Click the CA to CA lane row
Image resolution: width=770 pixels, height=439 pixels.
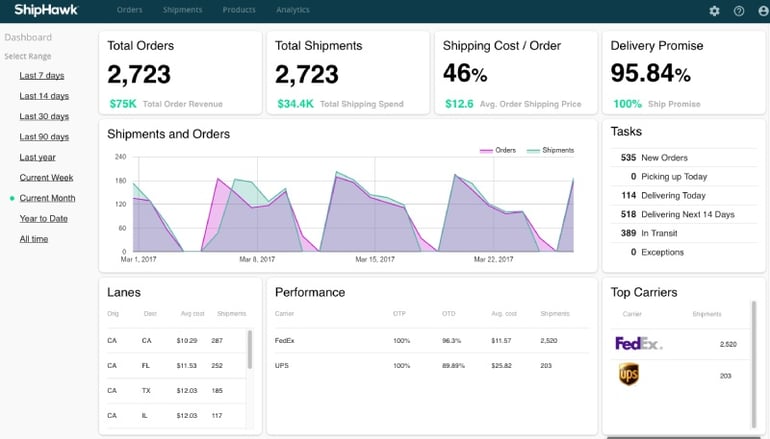point(176,340)
